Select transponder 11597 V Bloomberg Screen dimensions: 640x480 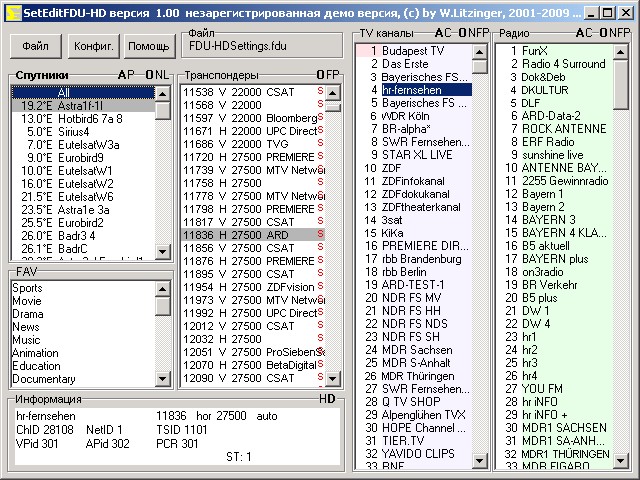pos(253,118)
